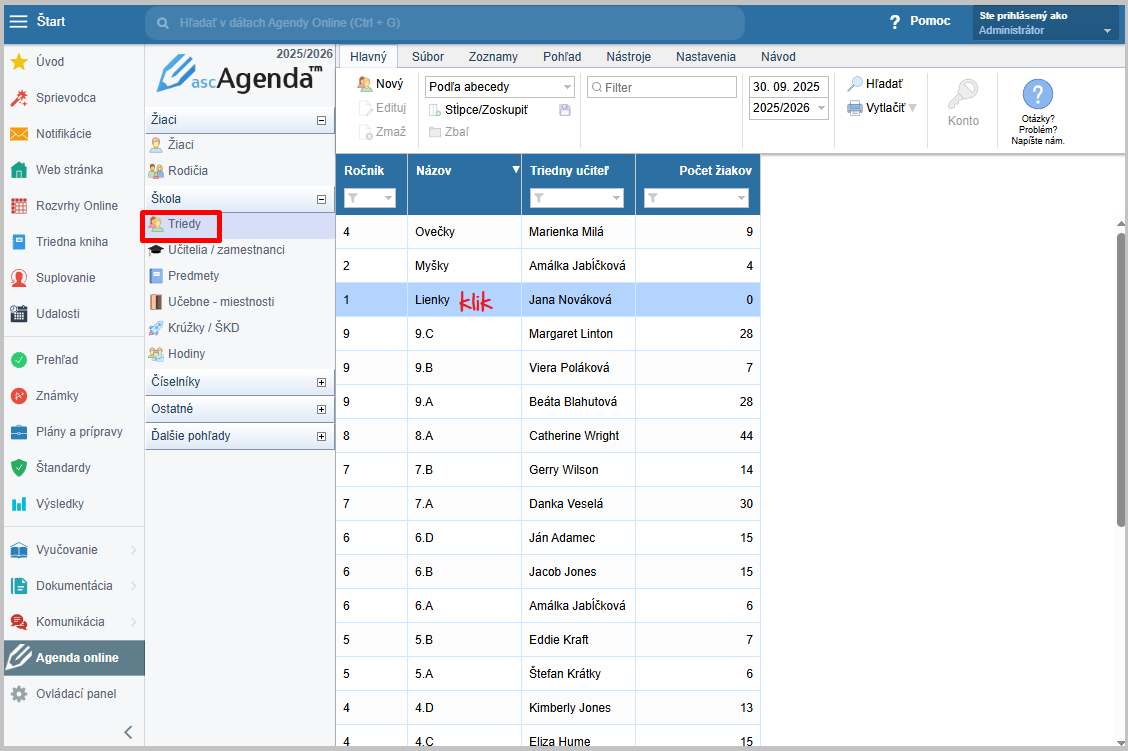Click the Vytlačiť printer icon
Image resolution: width=1128 pixels, height=751 pixels.
854,108
